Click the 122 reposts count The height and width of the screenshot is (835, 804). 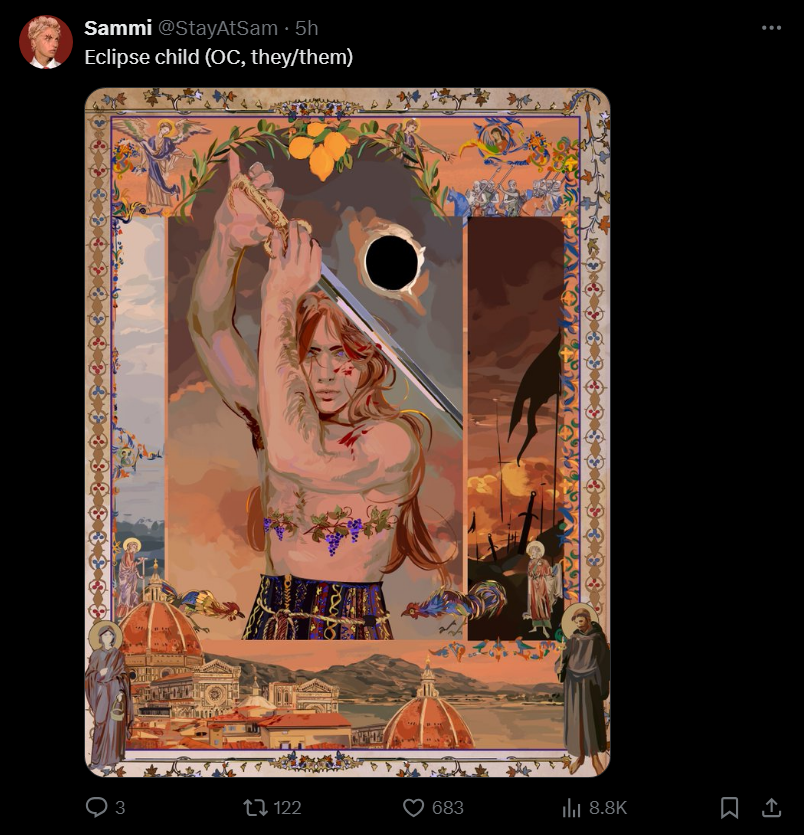(x=287, y=808)
